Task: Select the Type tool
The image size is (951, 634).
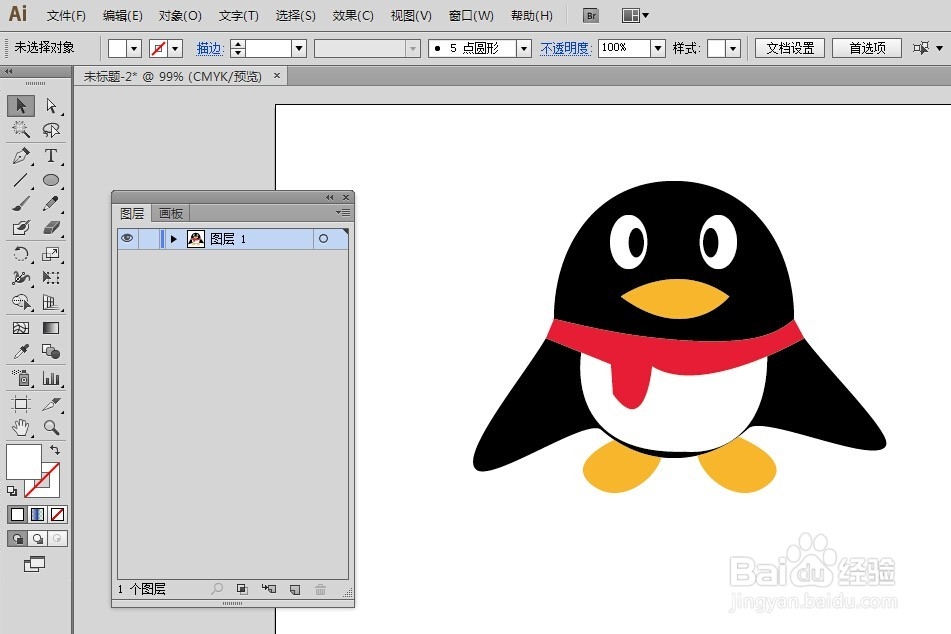Action: point(51,155)
